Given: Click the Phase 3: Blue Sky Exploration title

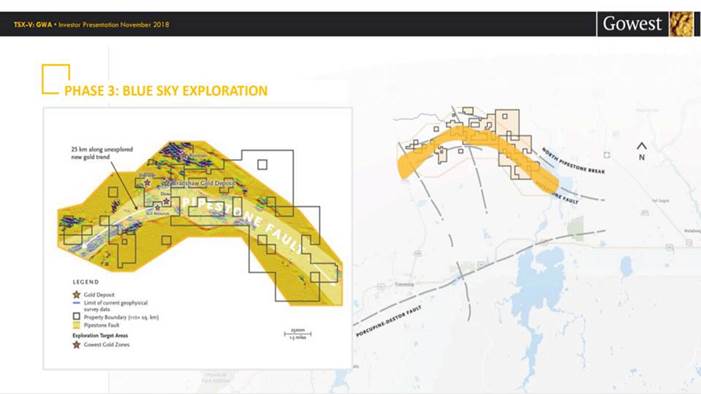Looking at the screenshot, I should click(x=166, y=91).
